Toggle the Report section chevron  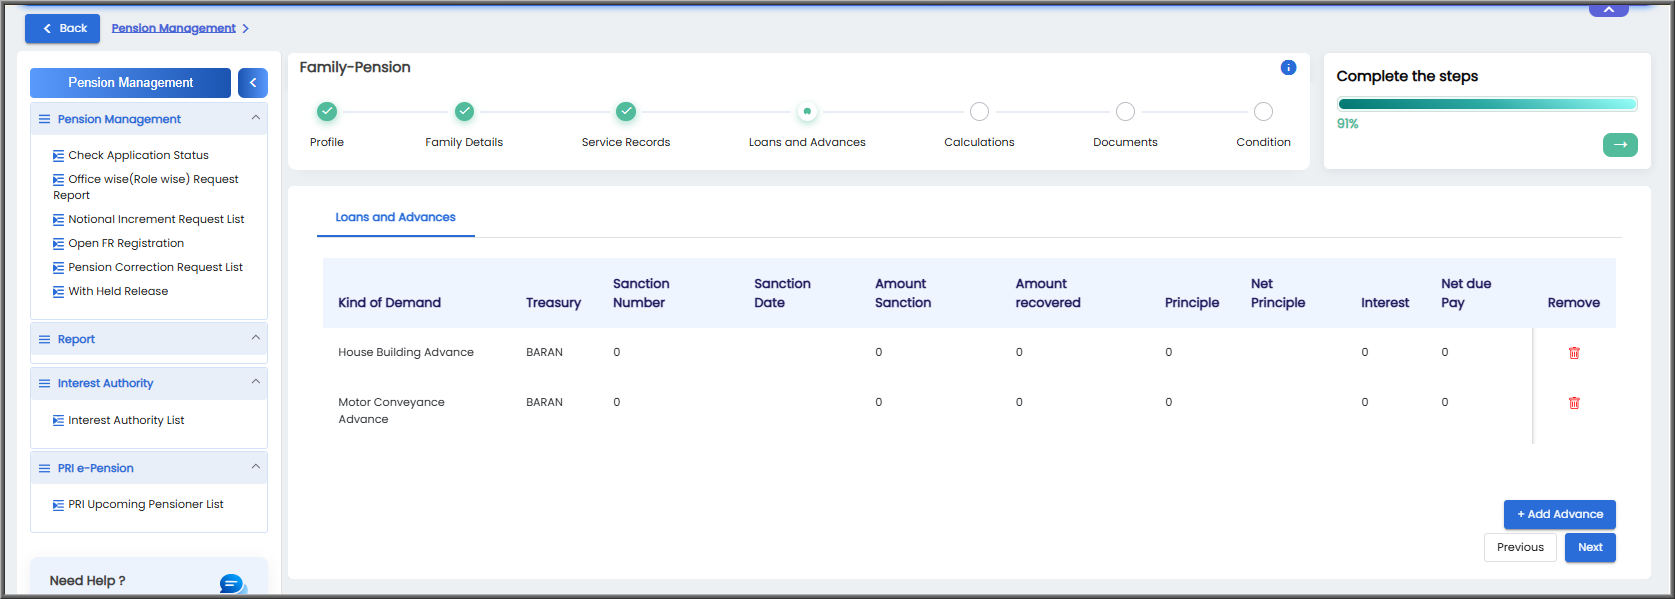(255, 338)
